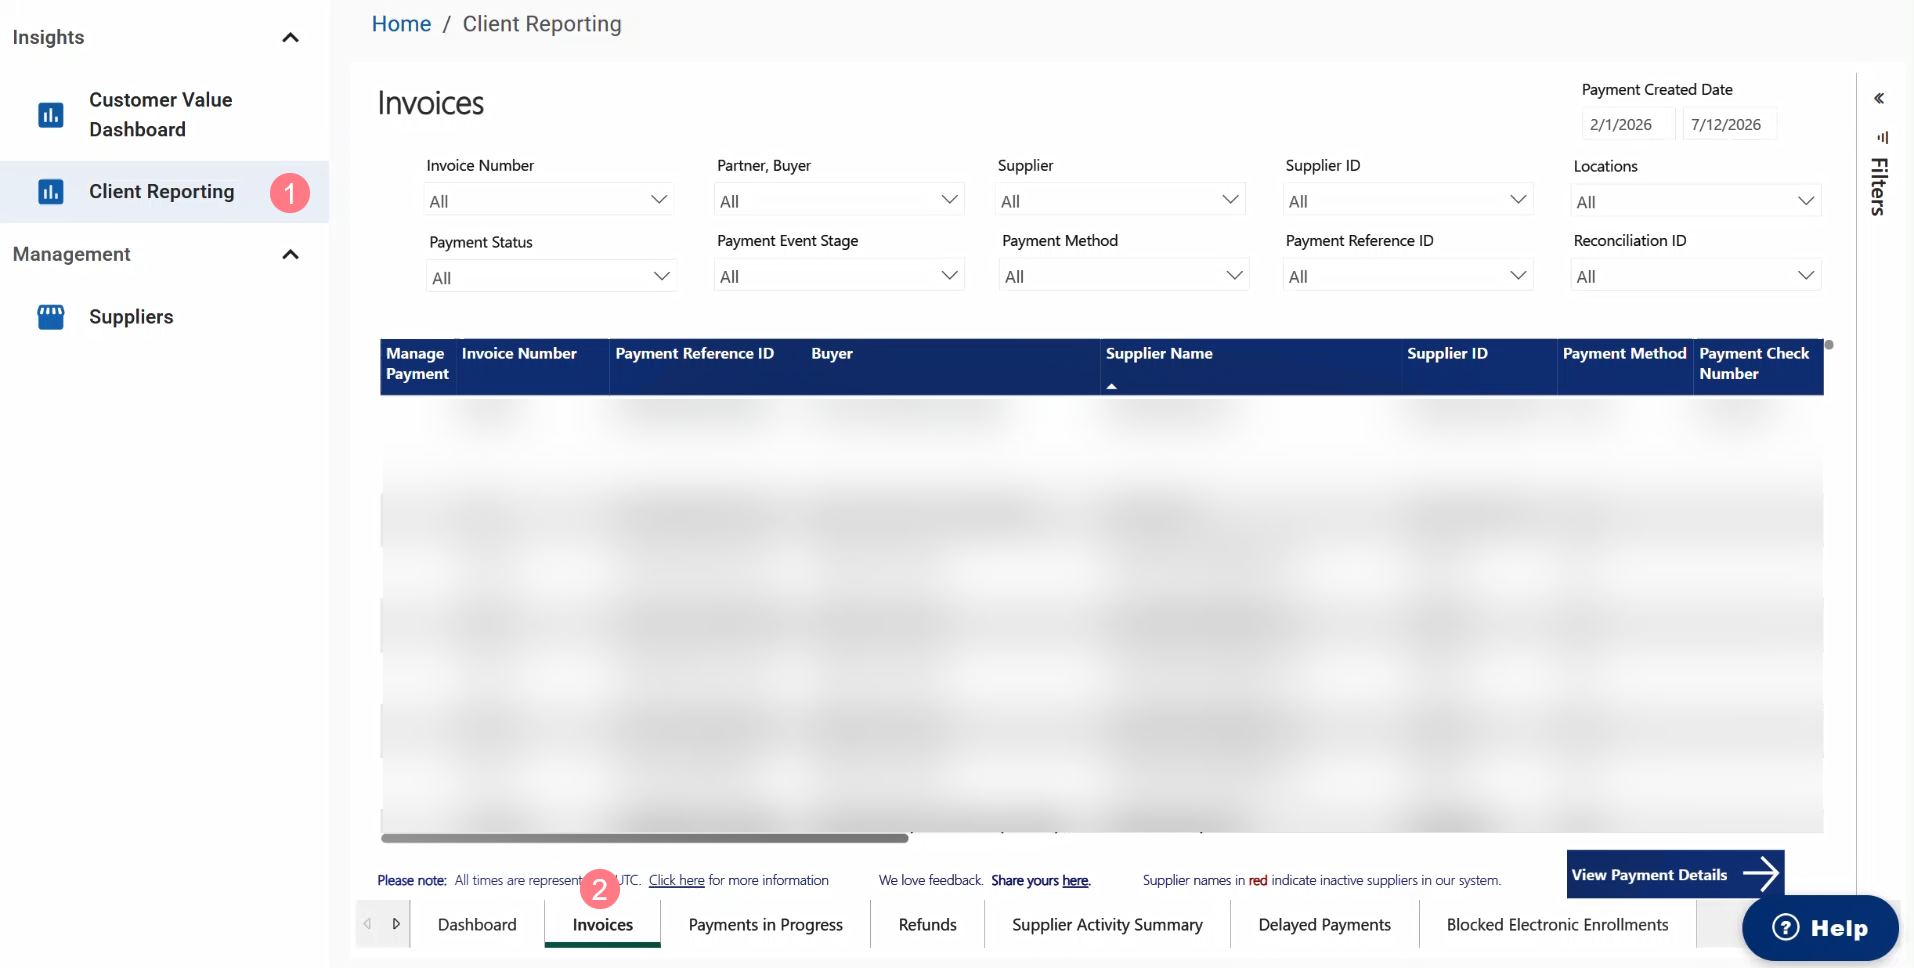Open the Payment Status dropdown
Image resolution: width=1914 pixels, height=968 pixels.
coord(551,276)
